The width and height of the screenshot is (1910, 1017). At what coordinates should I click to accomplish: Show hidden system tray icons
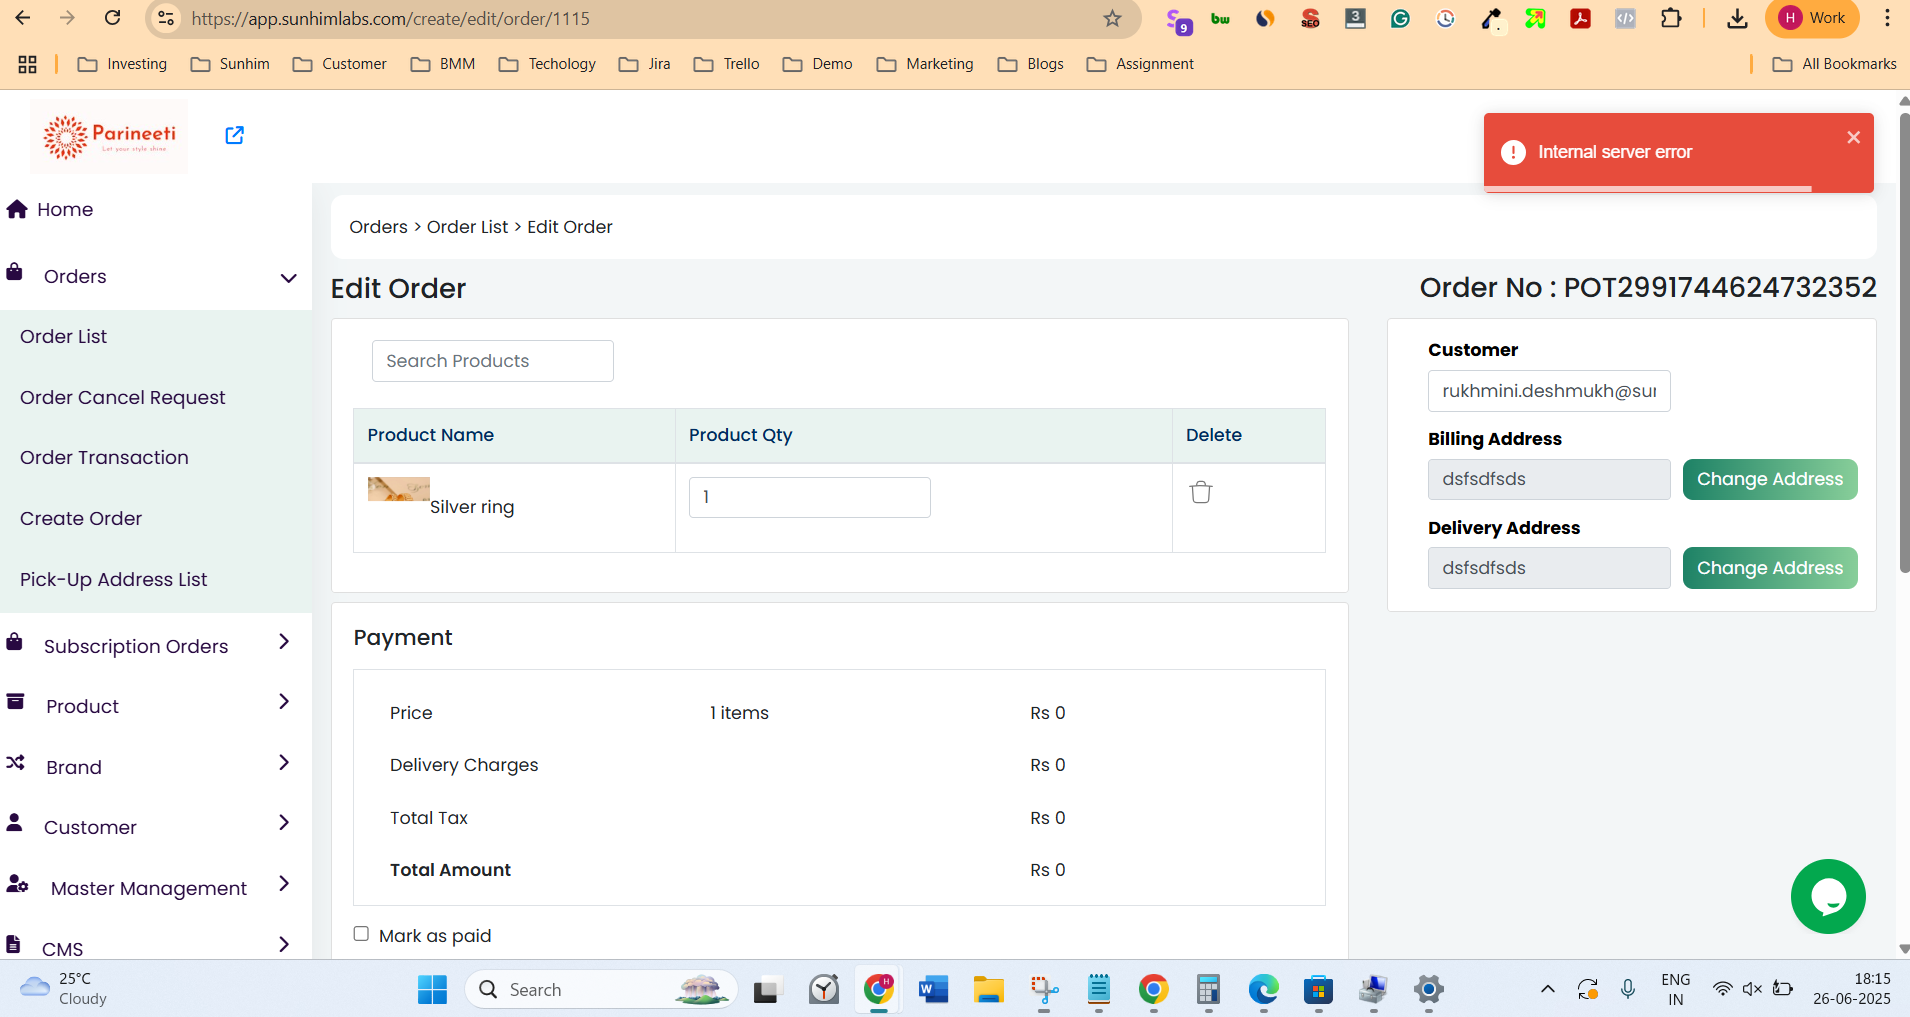(x=1547, y=990)
